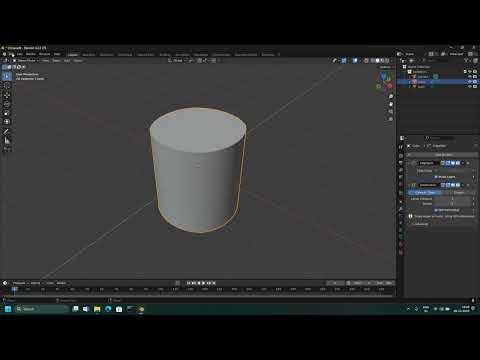Open the Render properties tab
Screen dimensions: 480x360
(x=401, y=156)
